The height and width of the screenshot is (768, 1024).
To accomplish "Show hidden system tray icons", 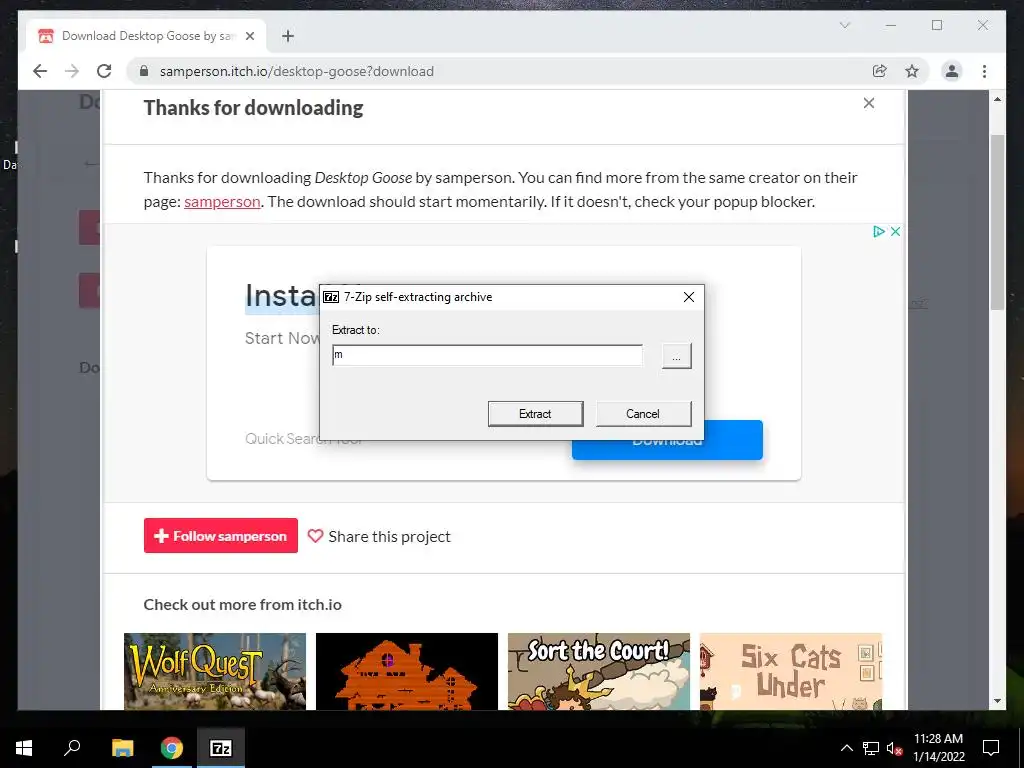I will 846,748.
